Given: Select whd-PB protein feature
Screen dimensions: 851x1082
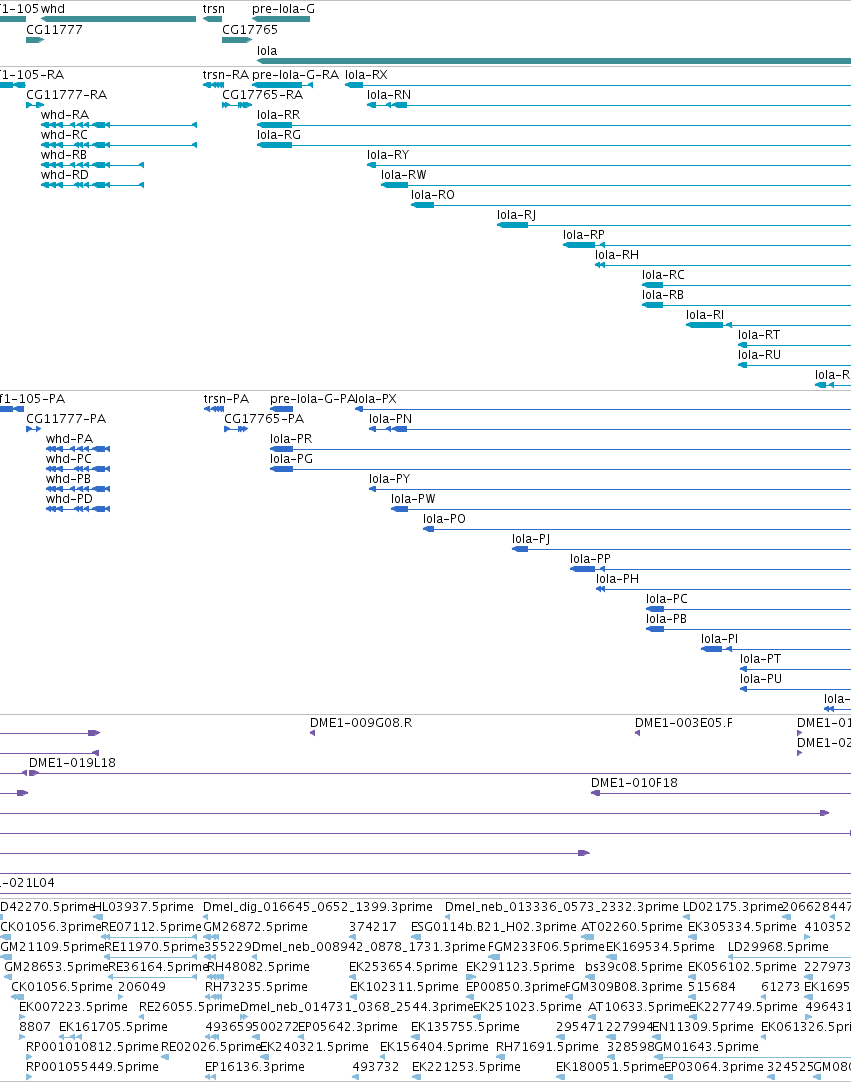Looking at the screenshot, I should click(x=78, y=489).
